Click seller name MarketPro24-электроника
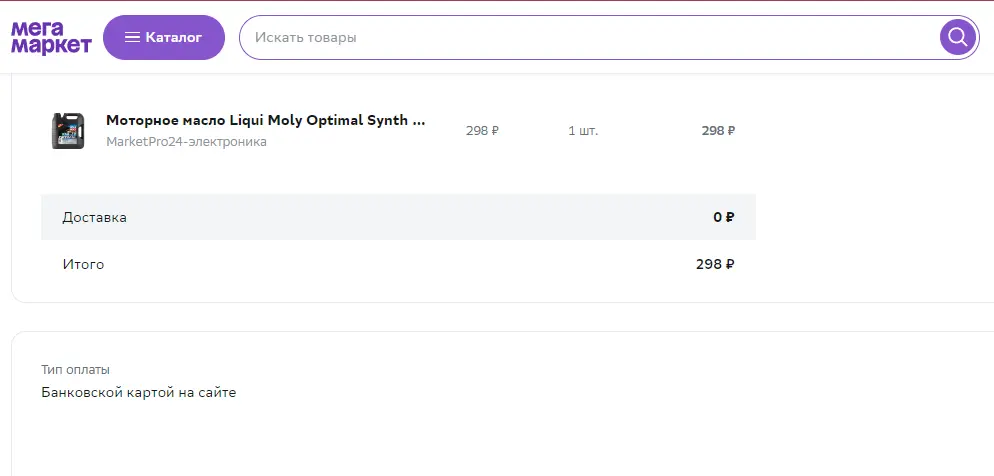 186,141
